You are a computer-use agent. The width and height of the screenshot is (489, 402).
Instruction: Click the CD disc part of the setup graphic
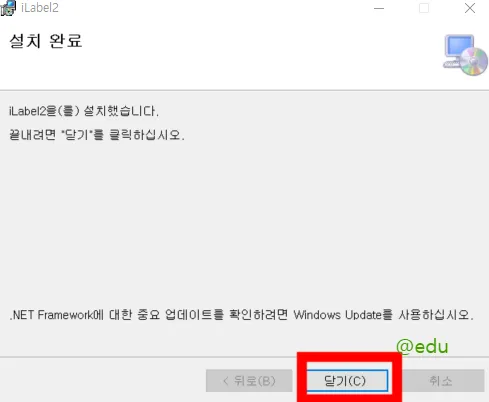click(474, 61)
